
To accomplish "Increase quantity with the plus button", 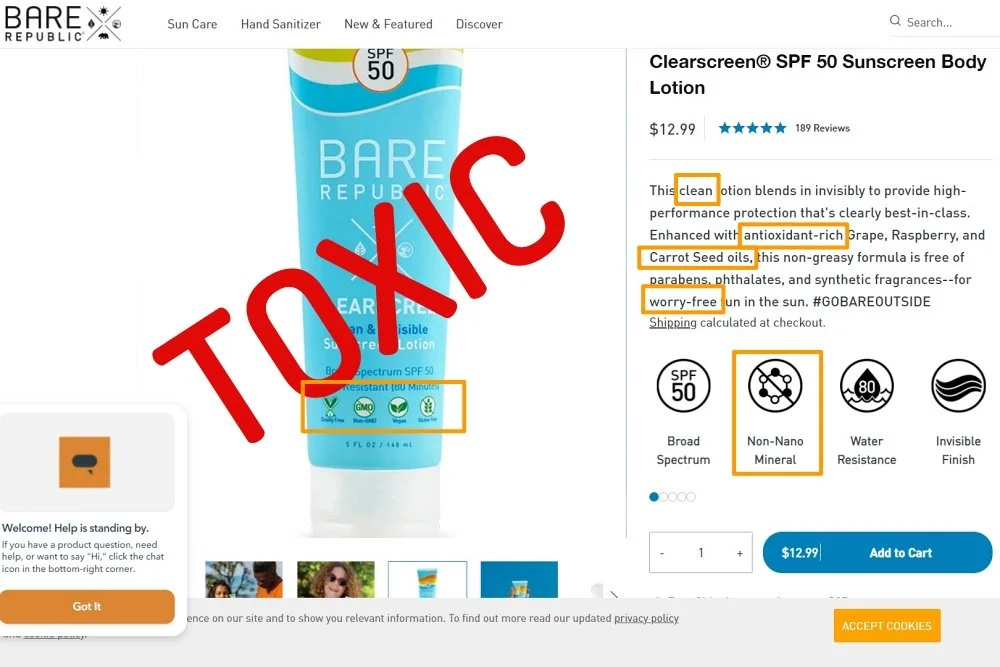I will [x=740, y=553].
